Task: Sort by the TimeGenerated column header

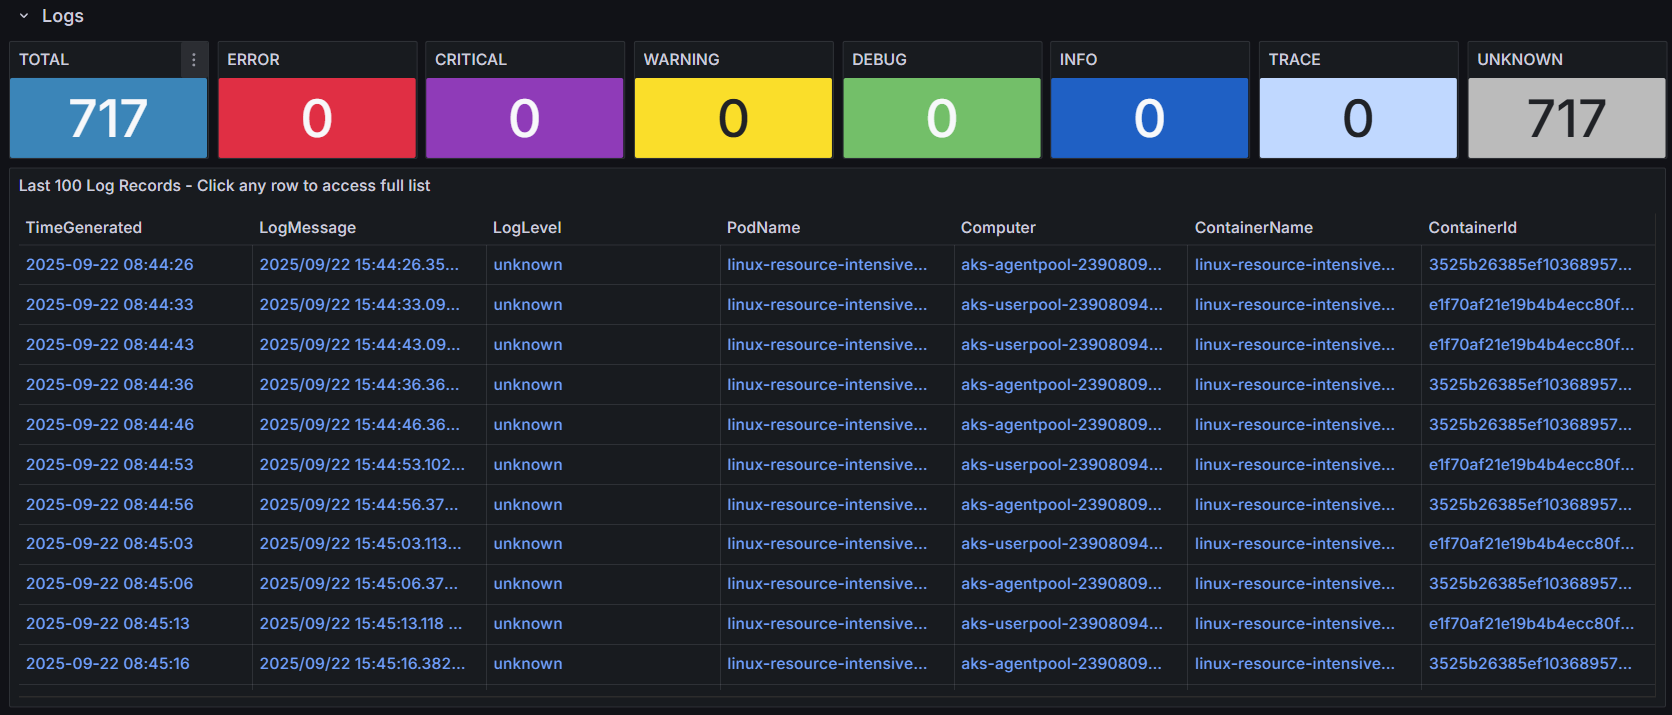Action: tap(84, 228)
